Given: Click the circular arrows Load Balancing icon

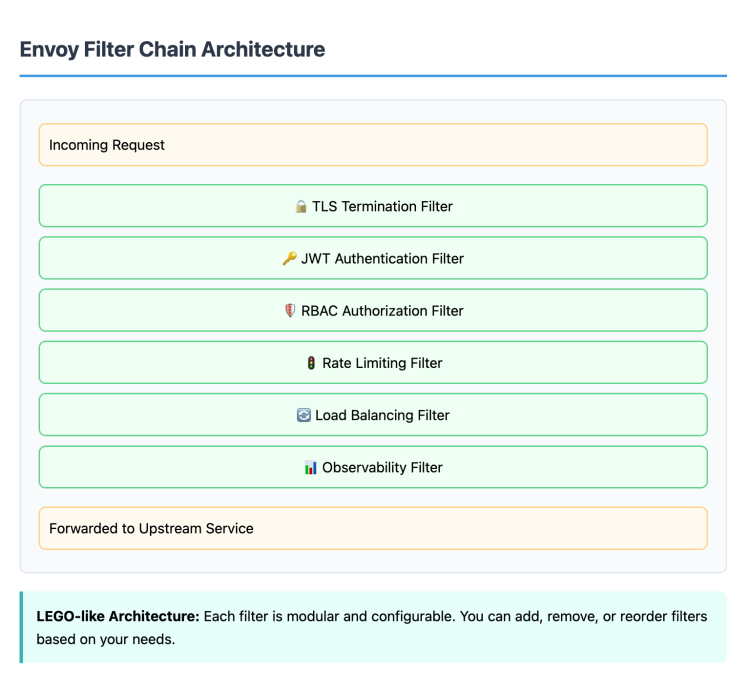Looking at the screenshot, I should click(x=304, y=415).
